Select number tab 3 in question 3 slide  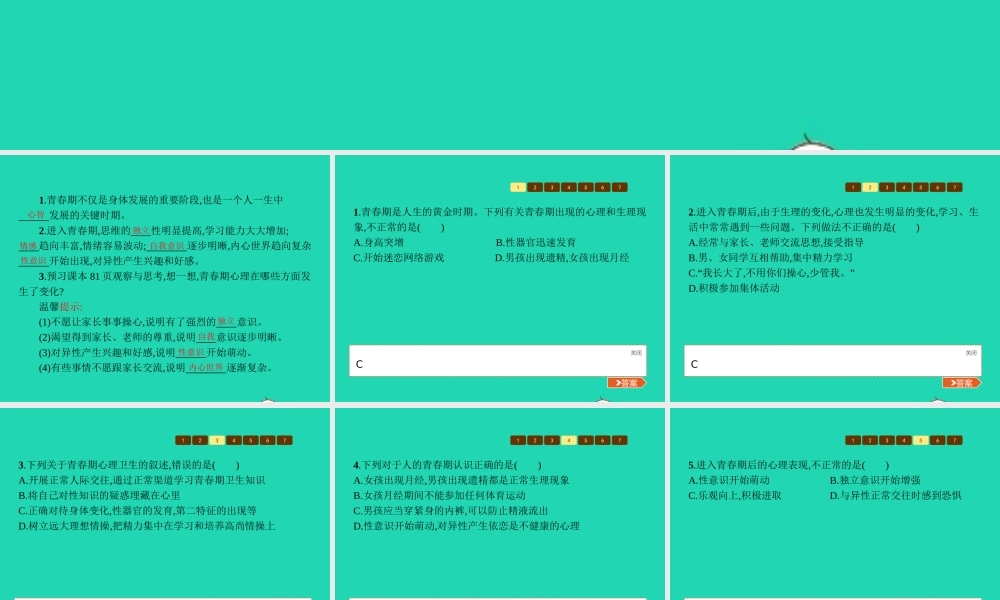click(217, 440)
